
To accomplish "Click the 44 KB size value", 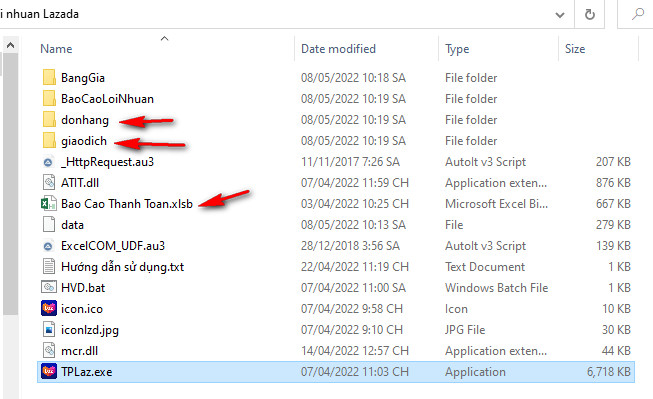I will (x=616, y=351).
